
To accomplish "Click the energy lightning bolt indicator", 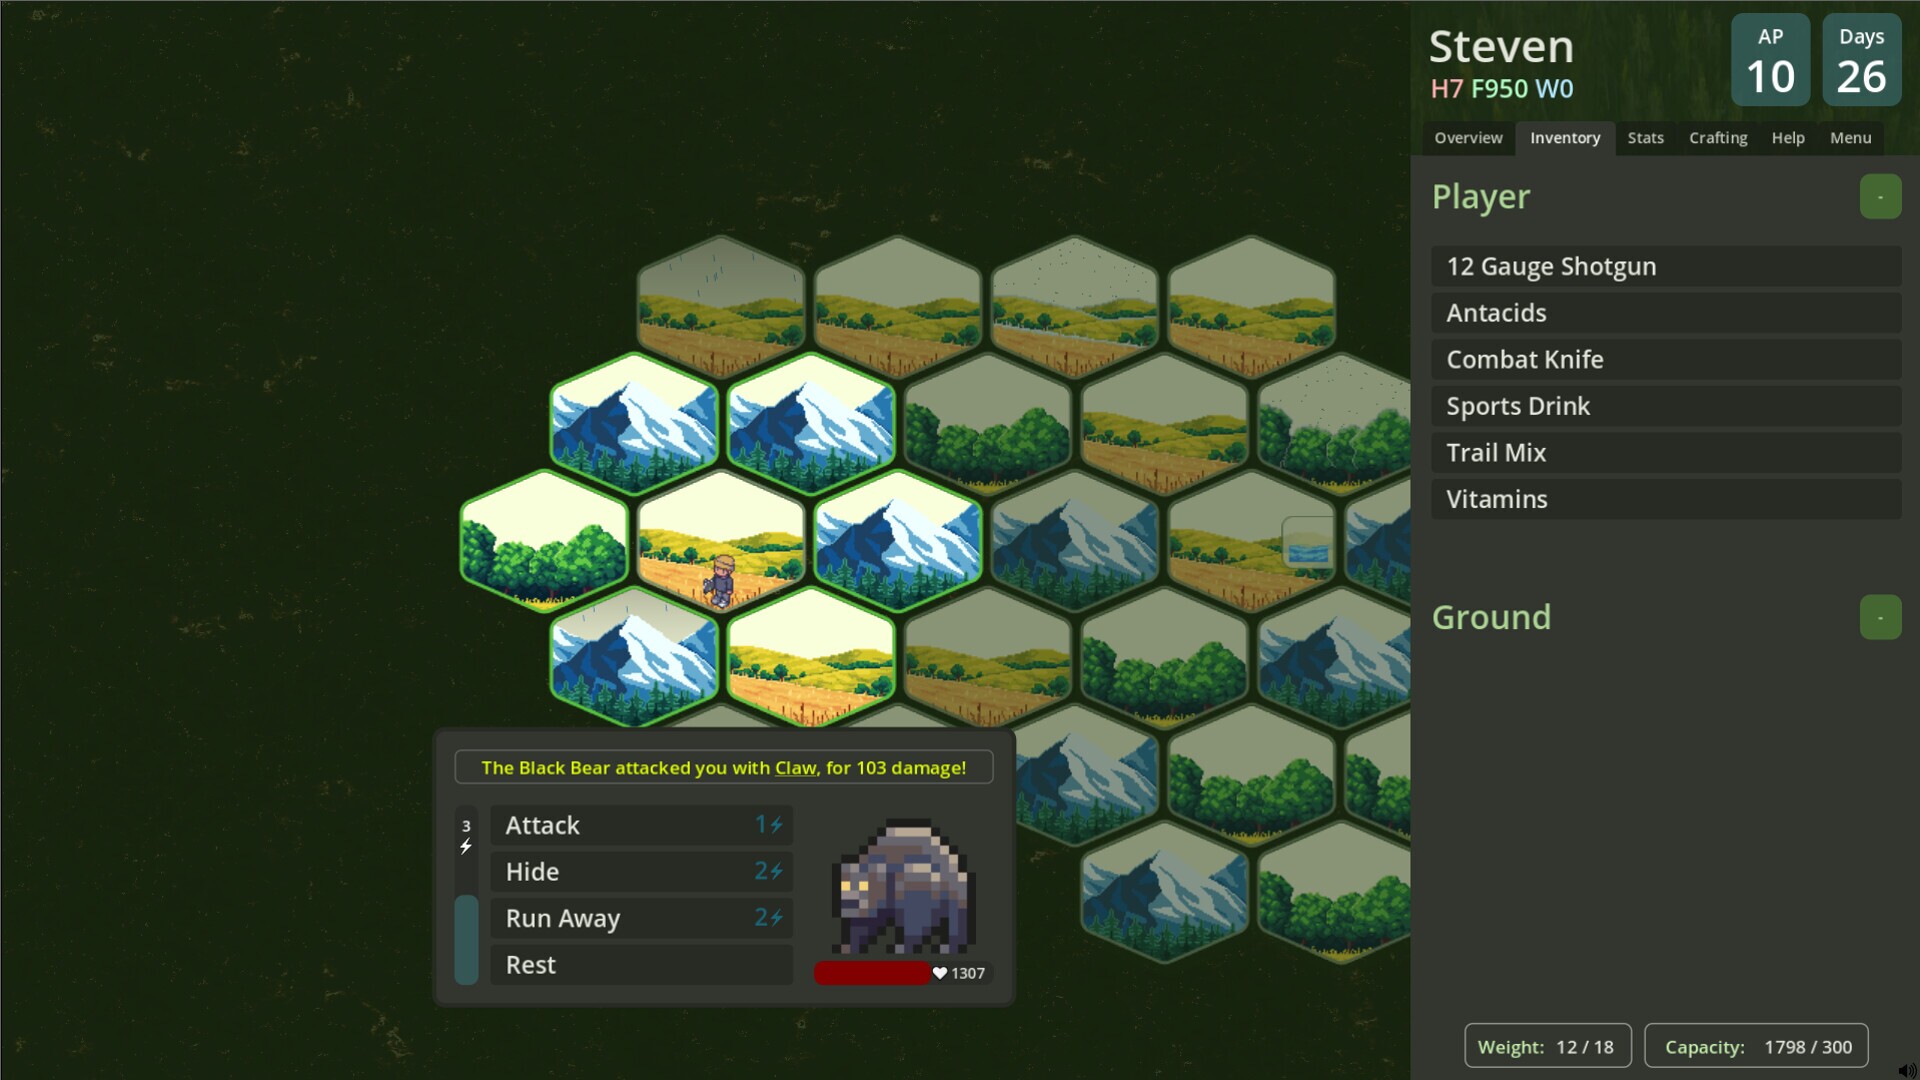I will 466,846.
